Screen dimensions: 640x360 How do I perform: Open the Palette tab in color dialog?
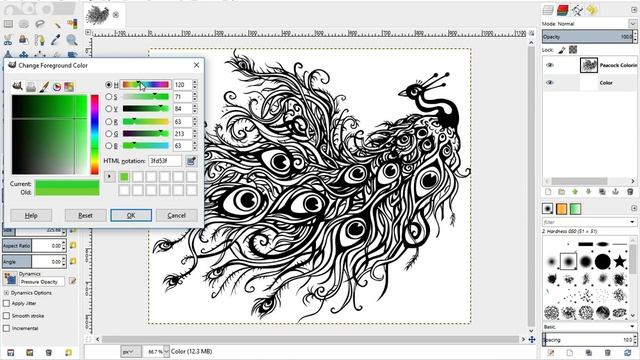[x=69, y=87]
